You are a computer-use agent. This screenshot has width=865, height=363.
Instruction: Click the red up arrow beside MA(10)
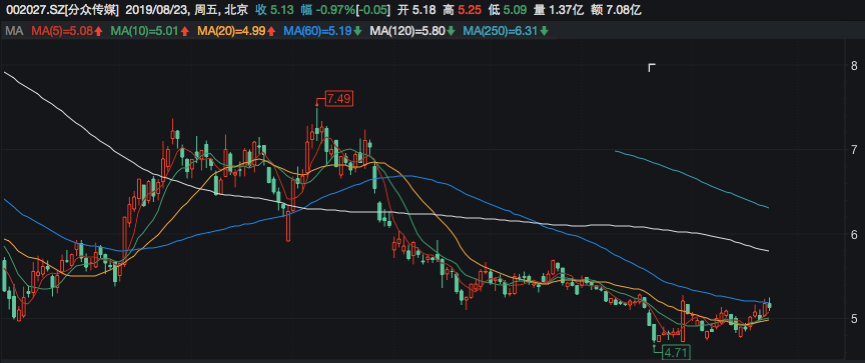[x=185, y=31]
